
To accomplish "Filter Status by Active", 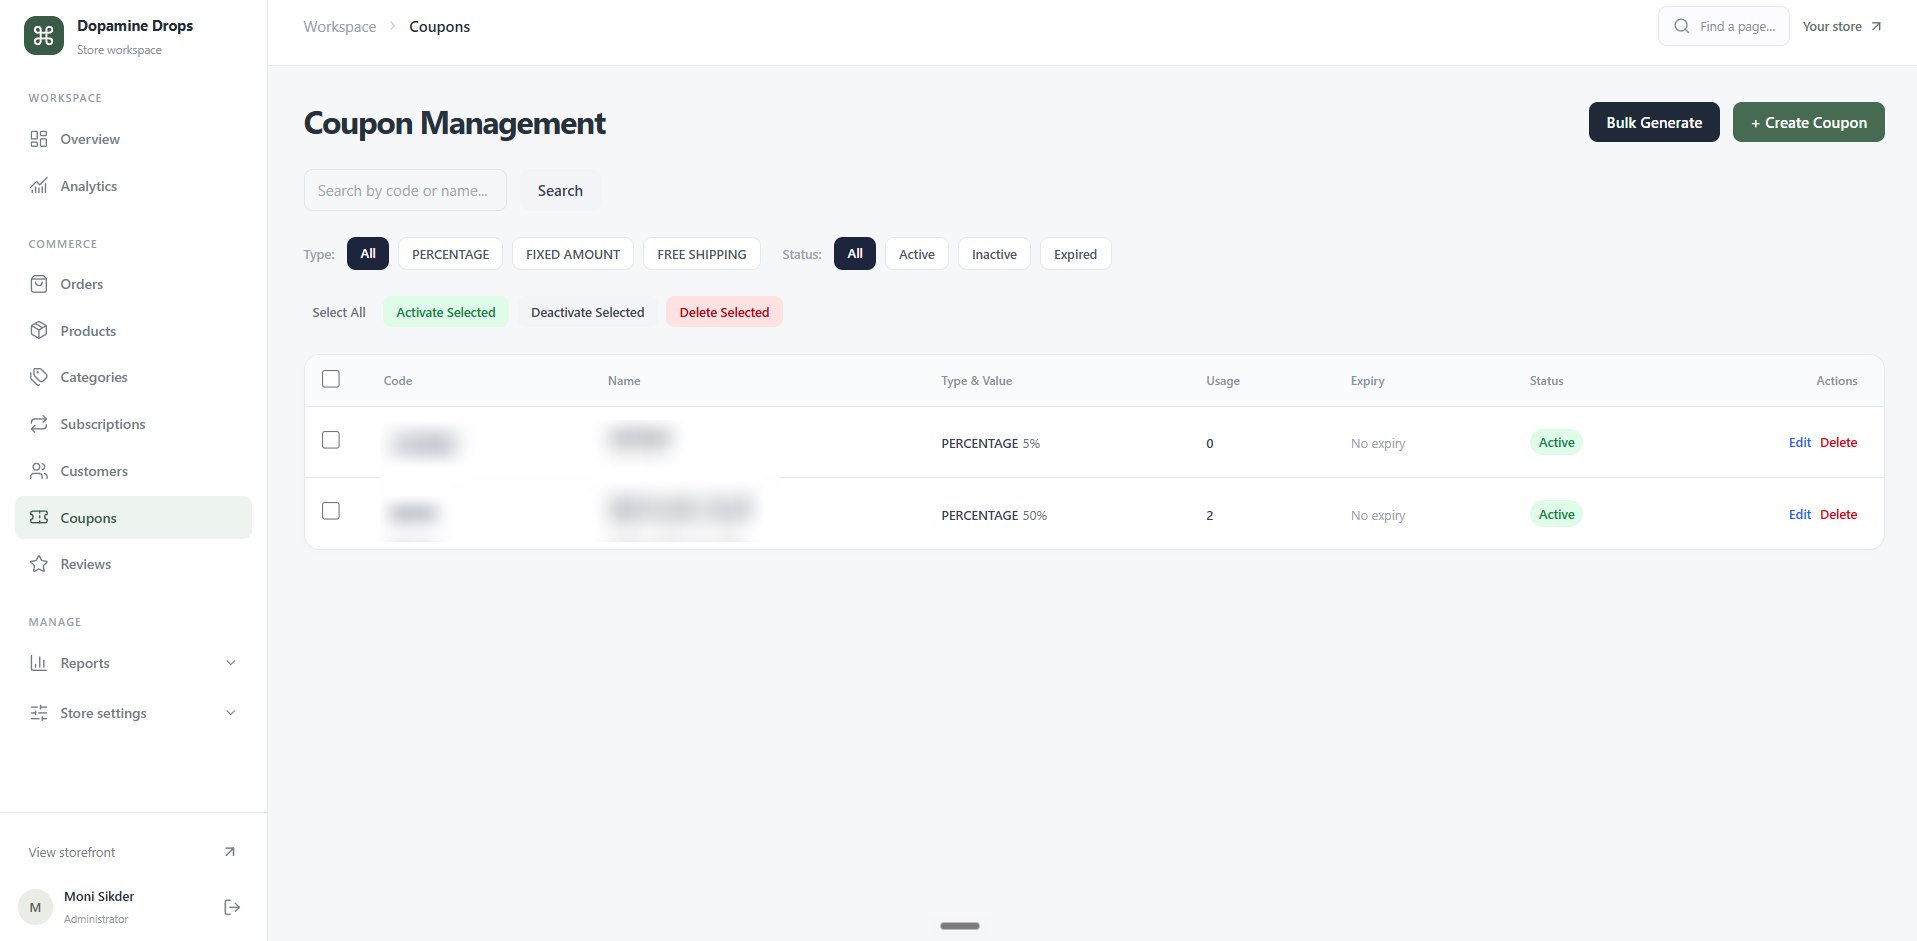I will point(917,254).
